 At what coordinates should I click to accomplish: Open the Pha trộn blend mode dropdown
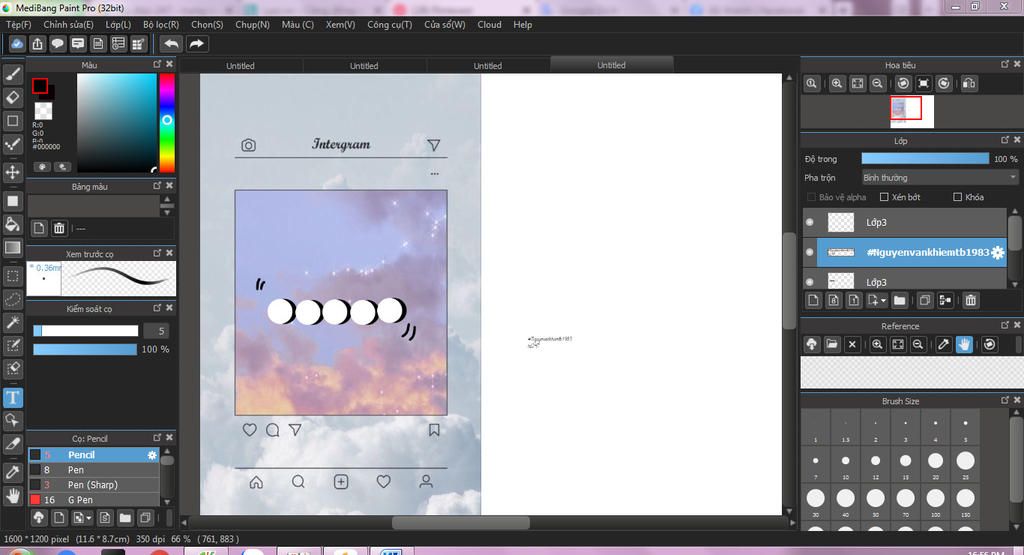939,178
